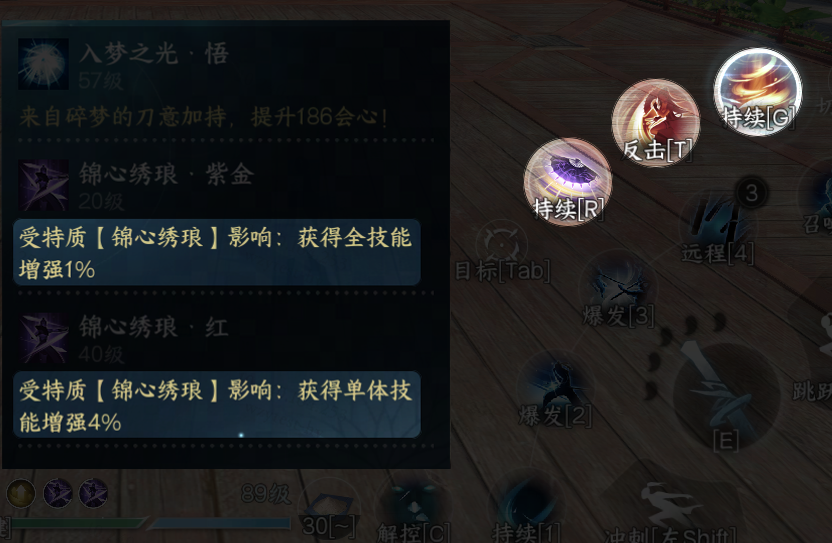Use the 持续[R] purple fan skill
Screen dimensions: 832x543
[x=568, y=182]
